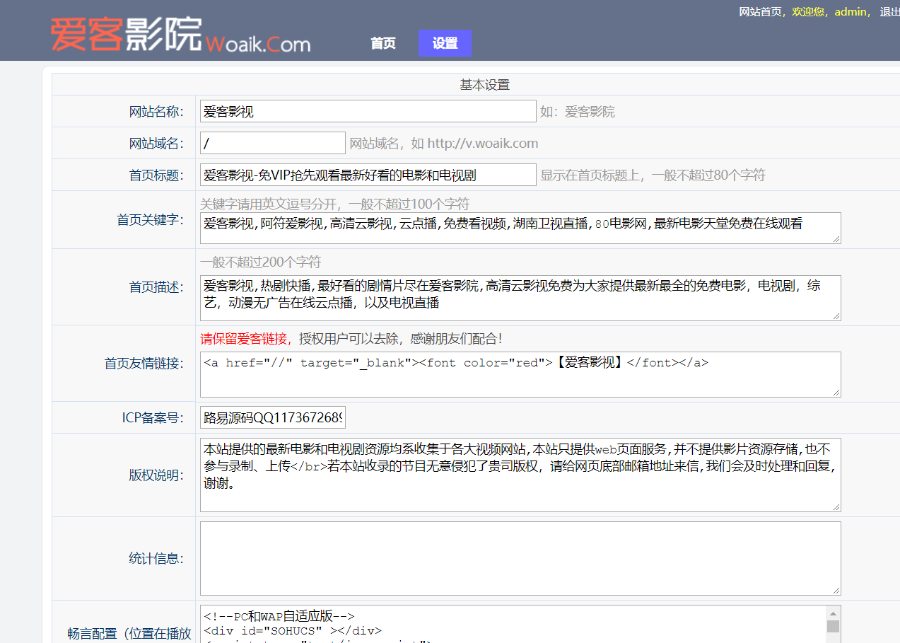Click the admin username link
This screenshot has width=900, height=643.
tap(850, 11)
